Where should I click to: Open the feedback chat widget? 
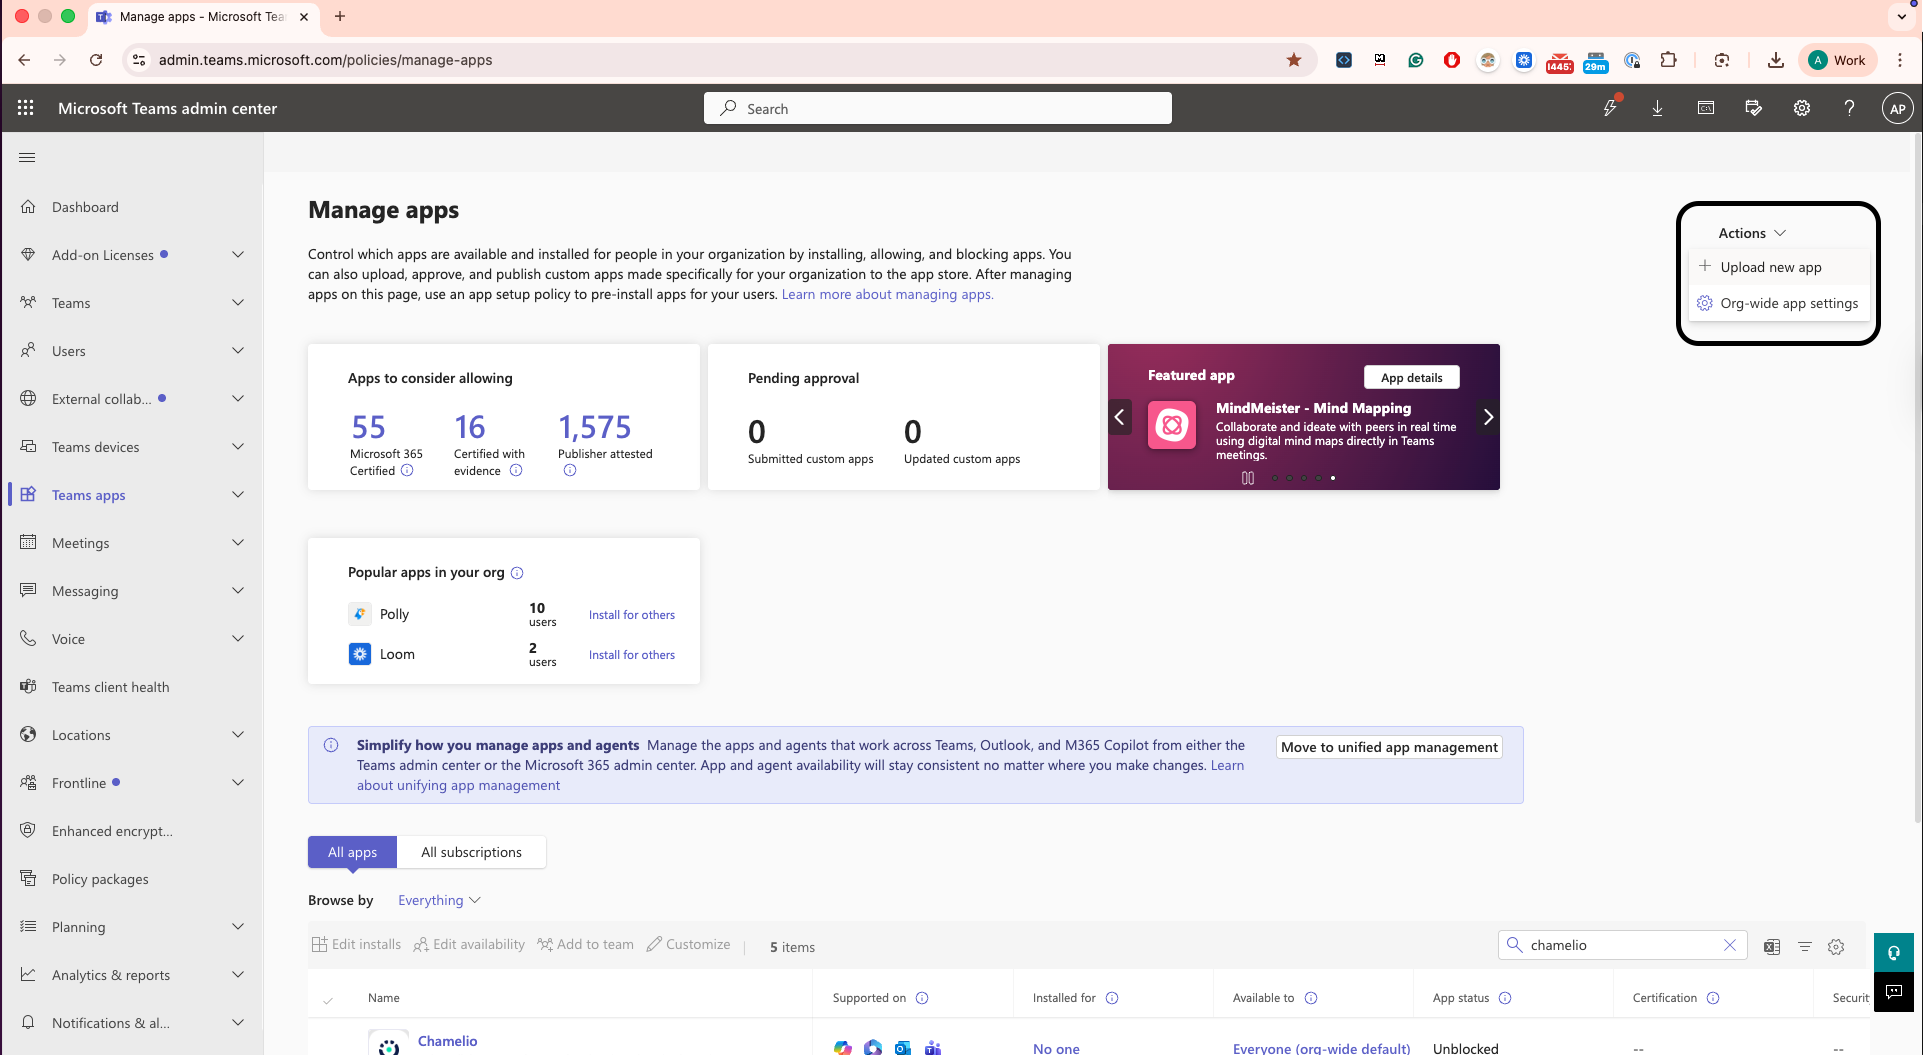1894,992
